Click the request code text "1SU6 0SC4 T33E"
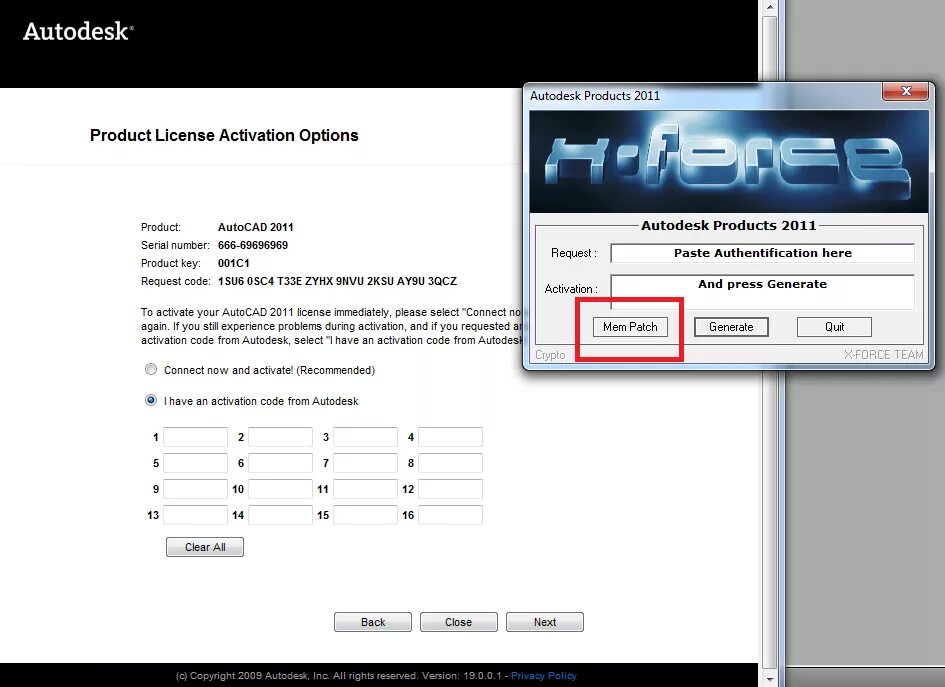Viewport: 945px width, 687px height. (260, 281)
